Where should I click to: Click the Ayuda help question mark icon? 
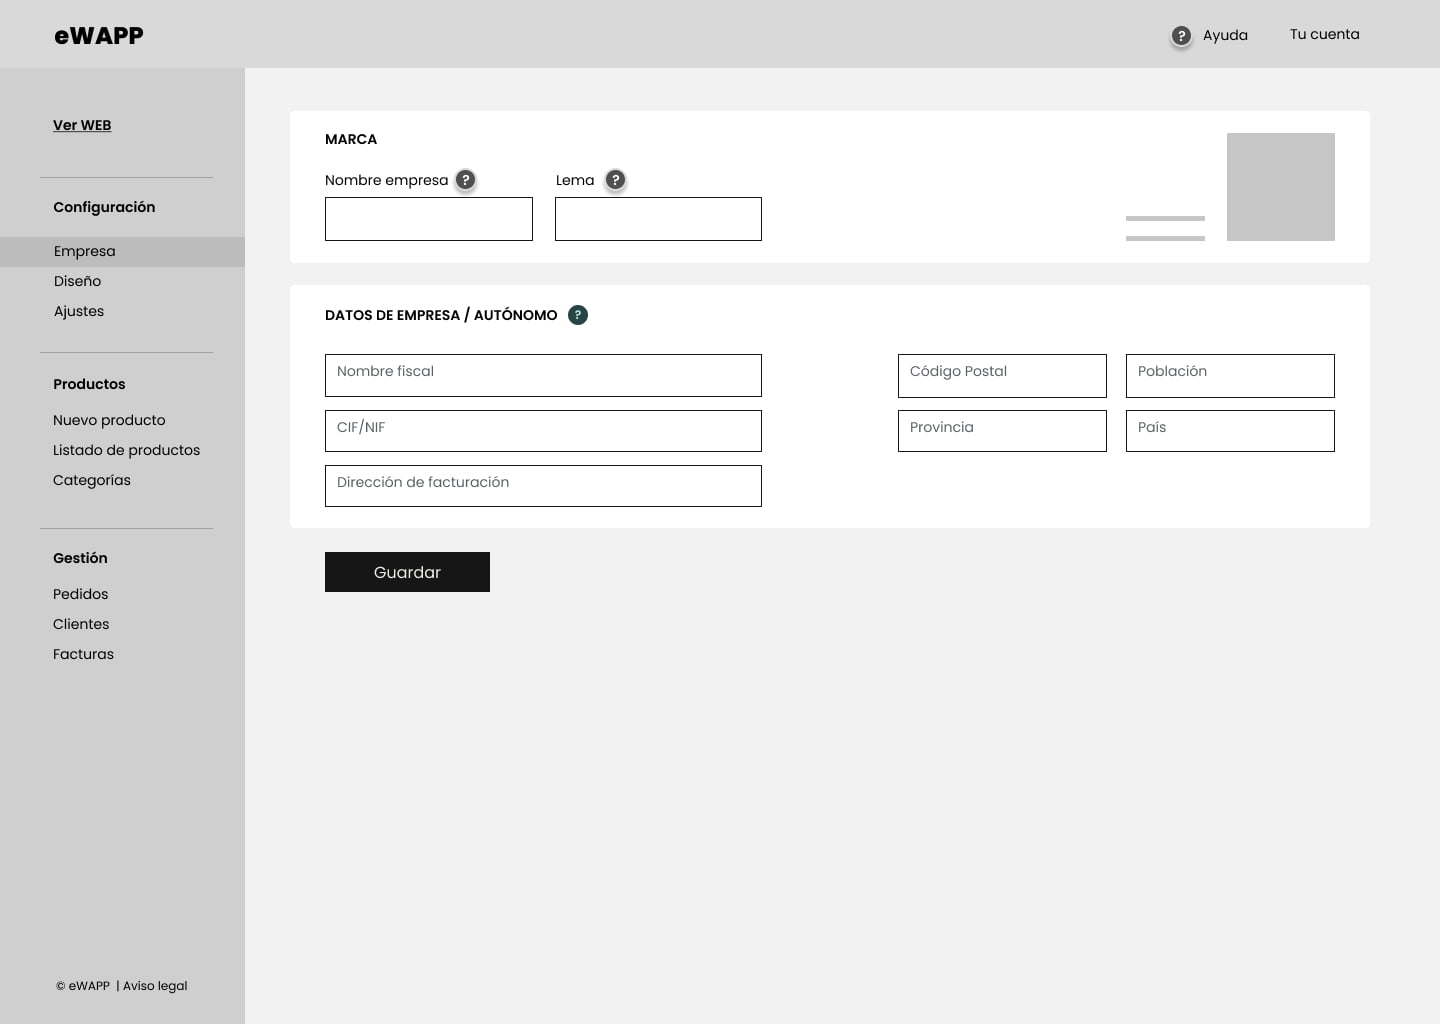tap(1181, 36)
